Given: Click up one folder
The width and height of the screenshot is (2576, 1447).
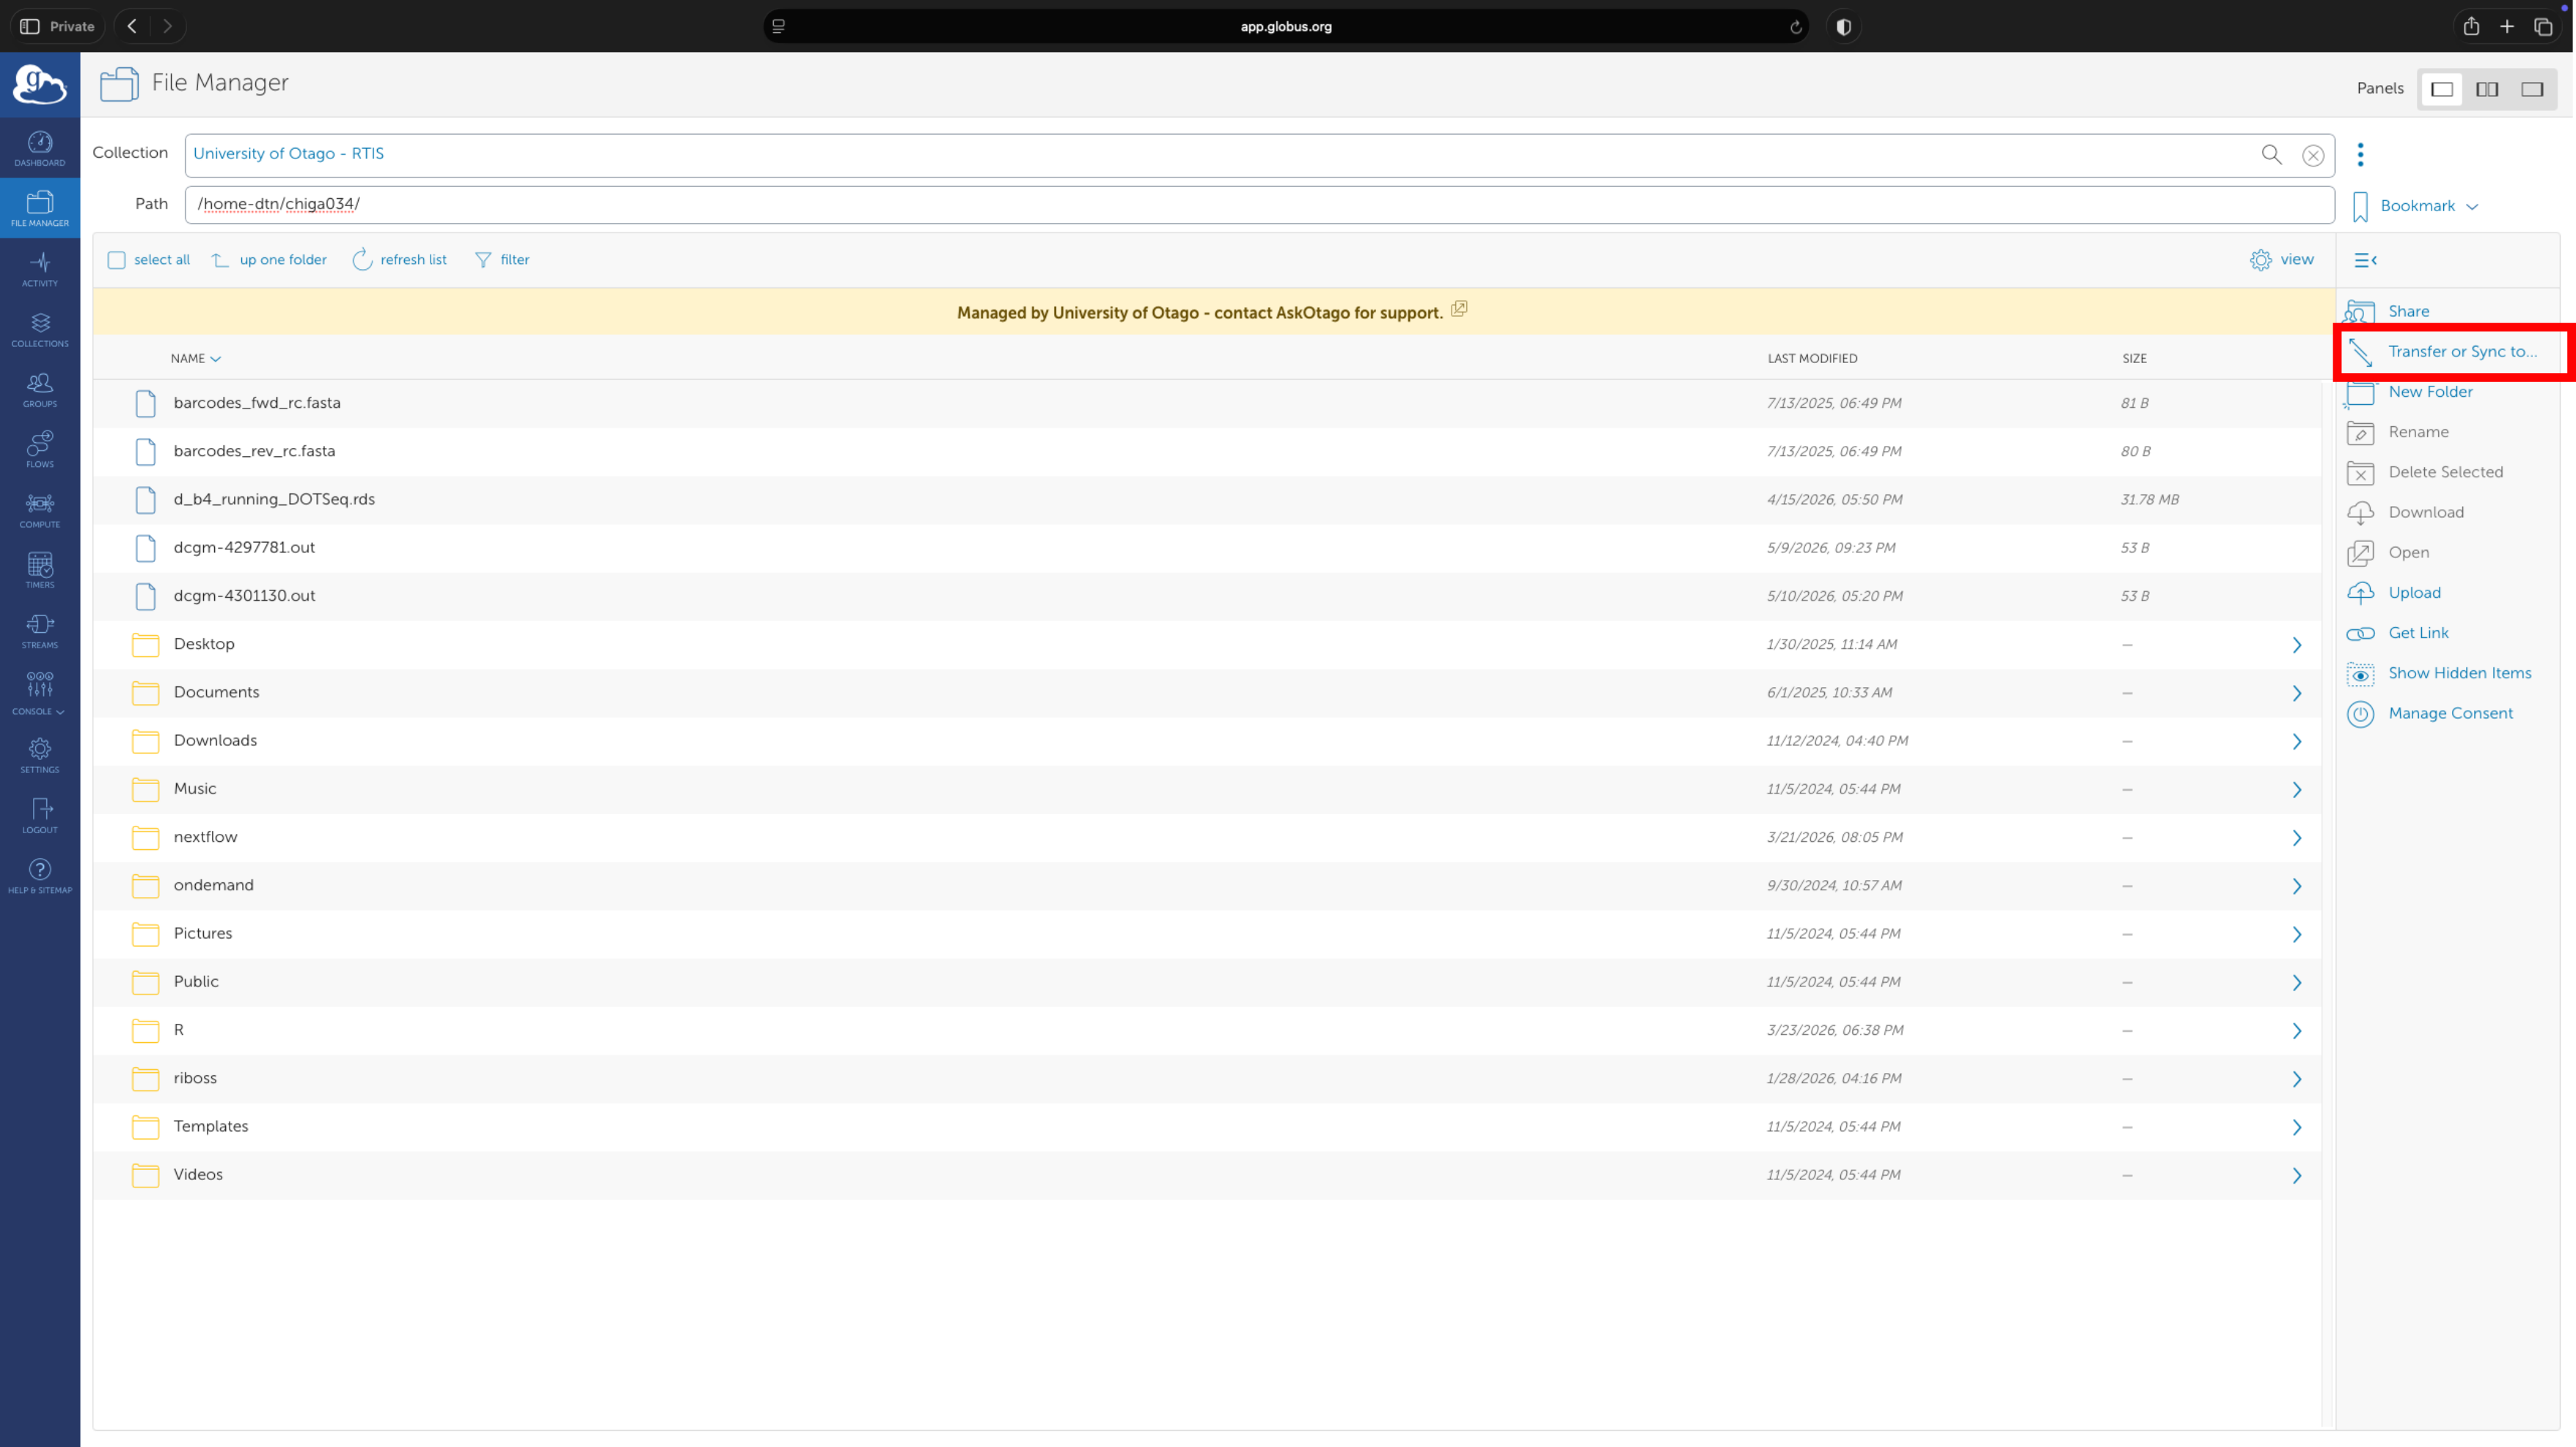Looking at the screenshot, I should pyautogui.click(x=270, y=260).
